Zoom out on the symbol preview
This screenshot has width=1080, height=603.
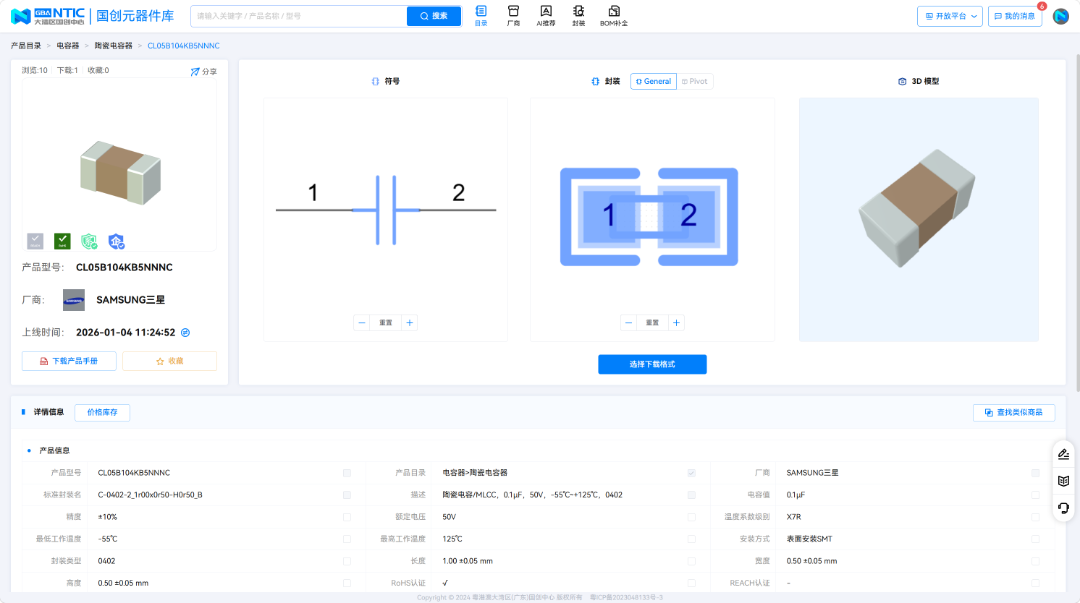362,323
